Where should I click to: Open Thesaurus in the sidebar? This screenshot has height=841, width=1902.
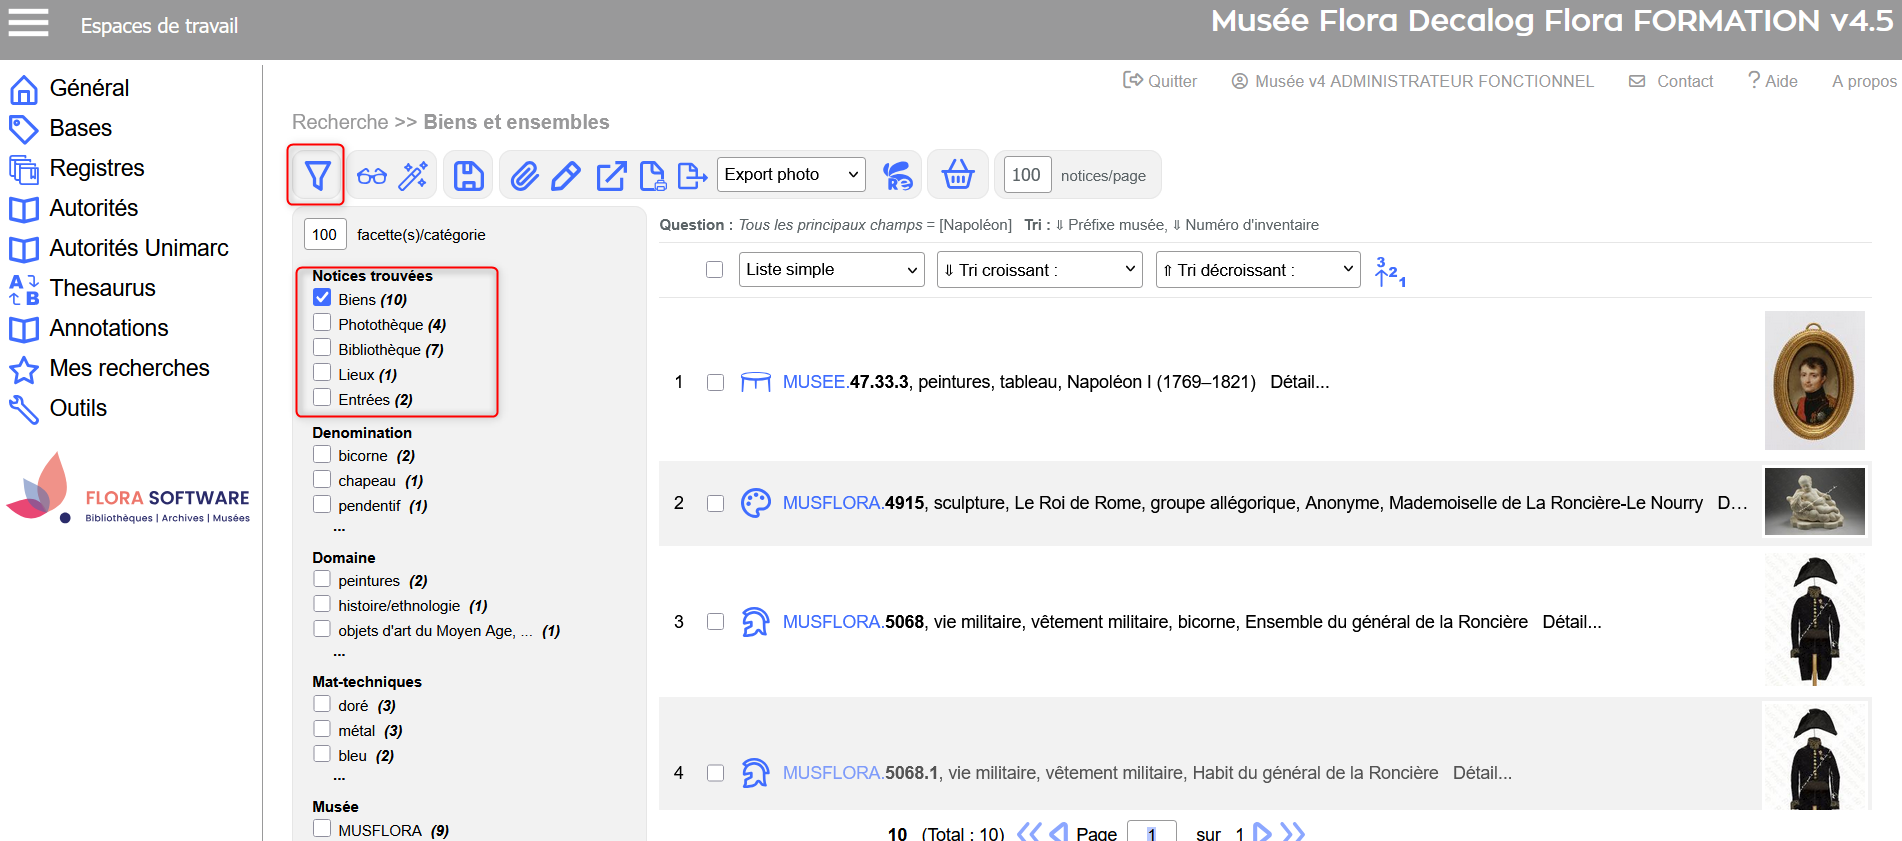[x=102, y=288]
